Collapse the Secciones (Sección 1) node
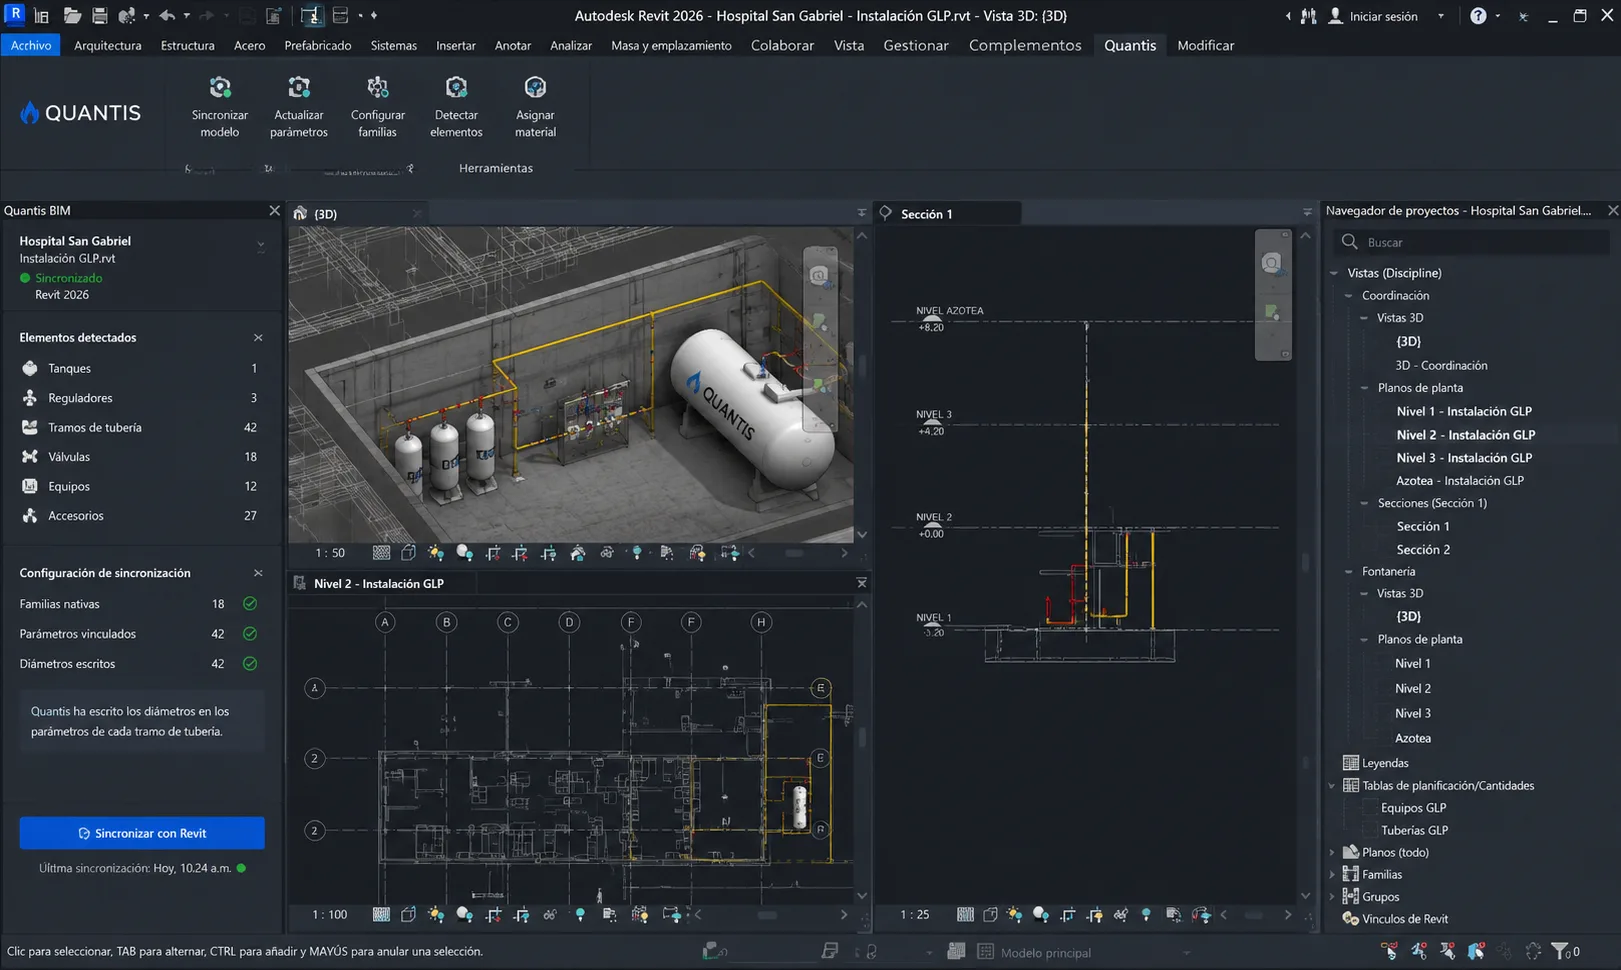Viewport: 1621px width, 970px height. tap(1364, 503)
